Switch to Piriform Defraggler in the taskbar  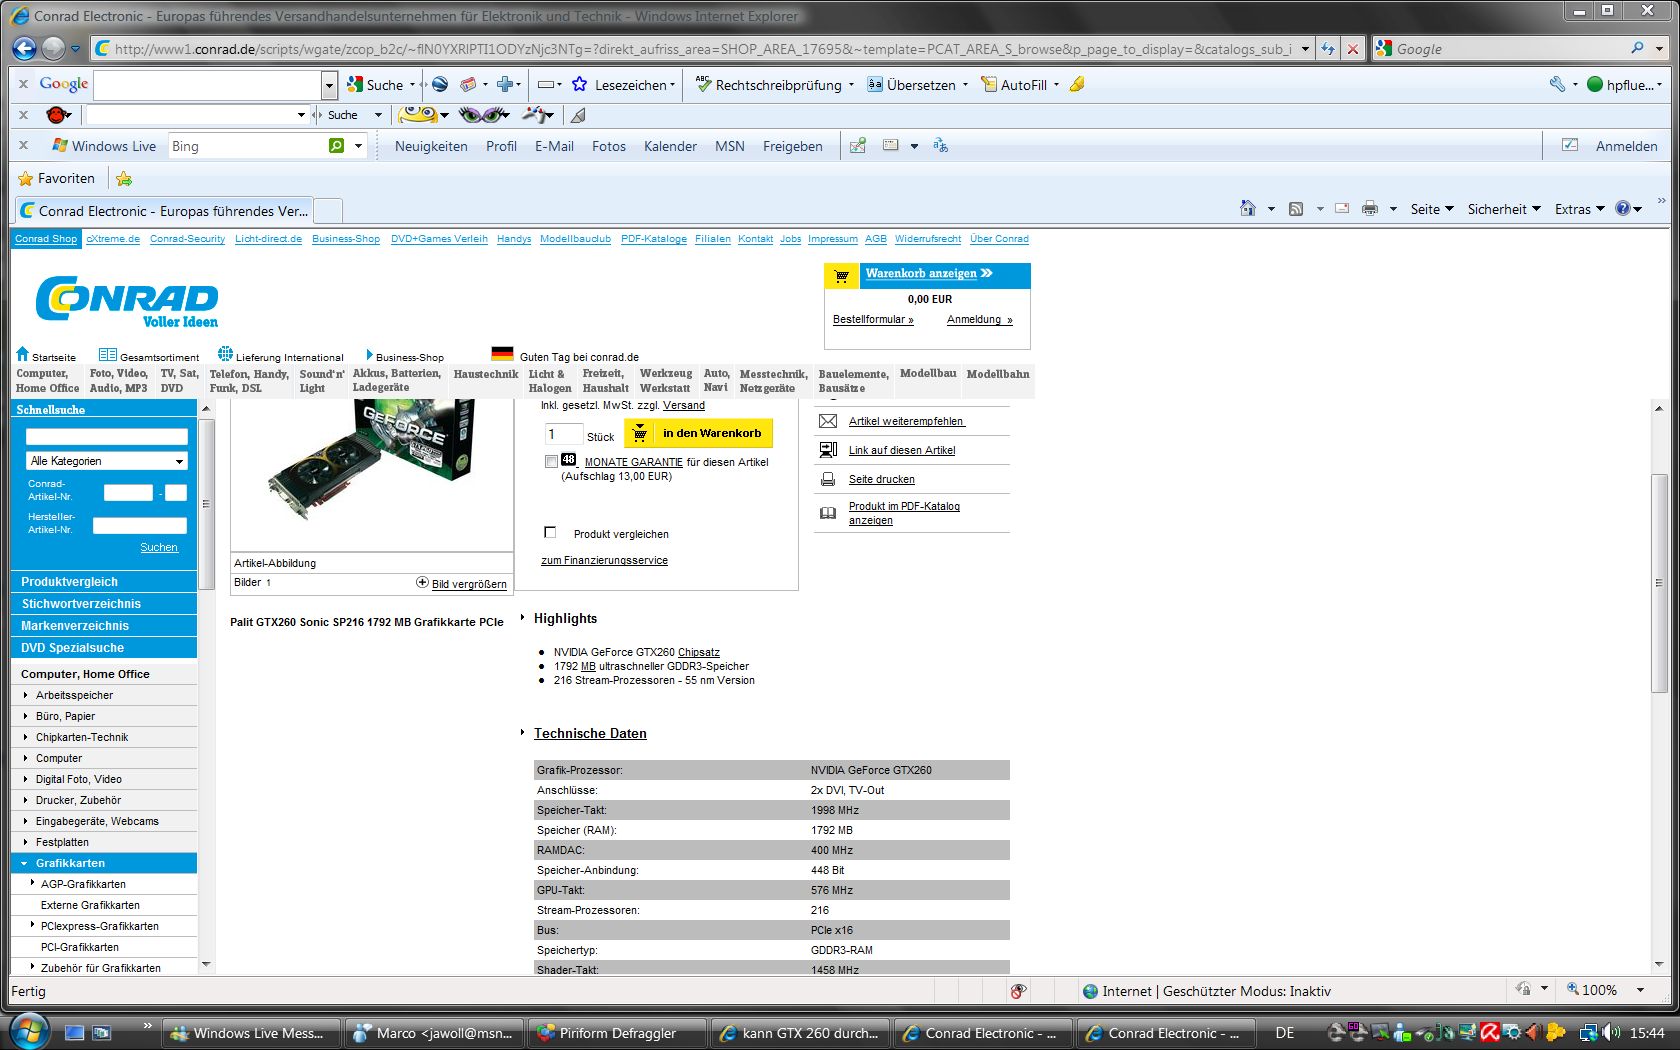617,1033
